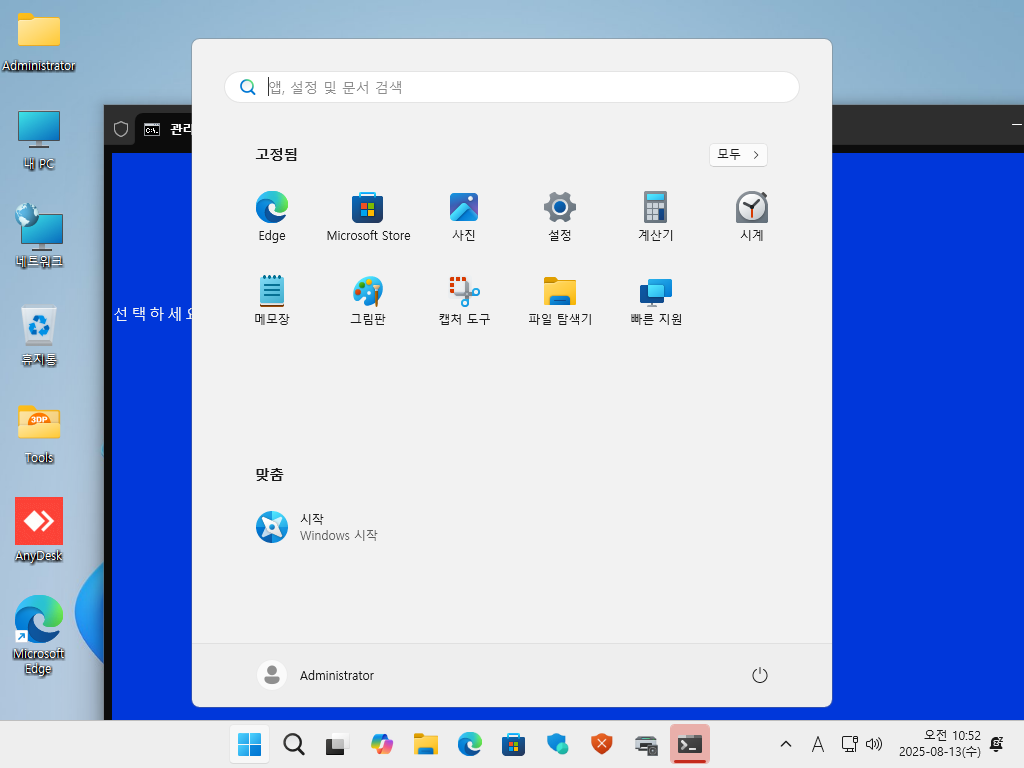Open Task View on the taskbar

(x=338, y=744)
